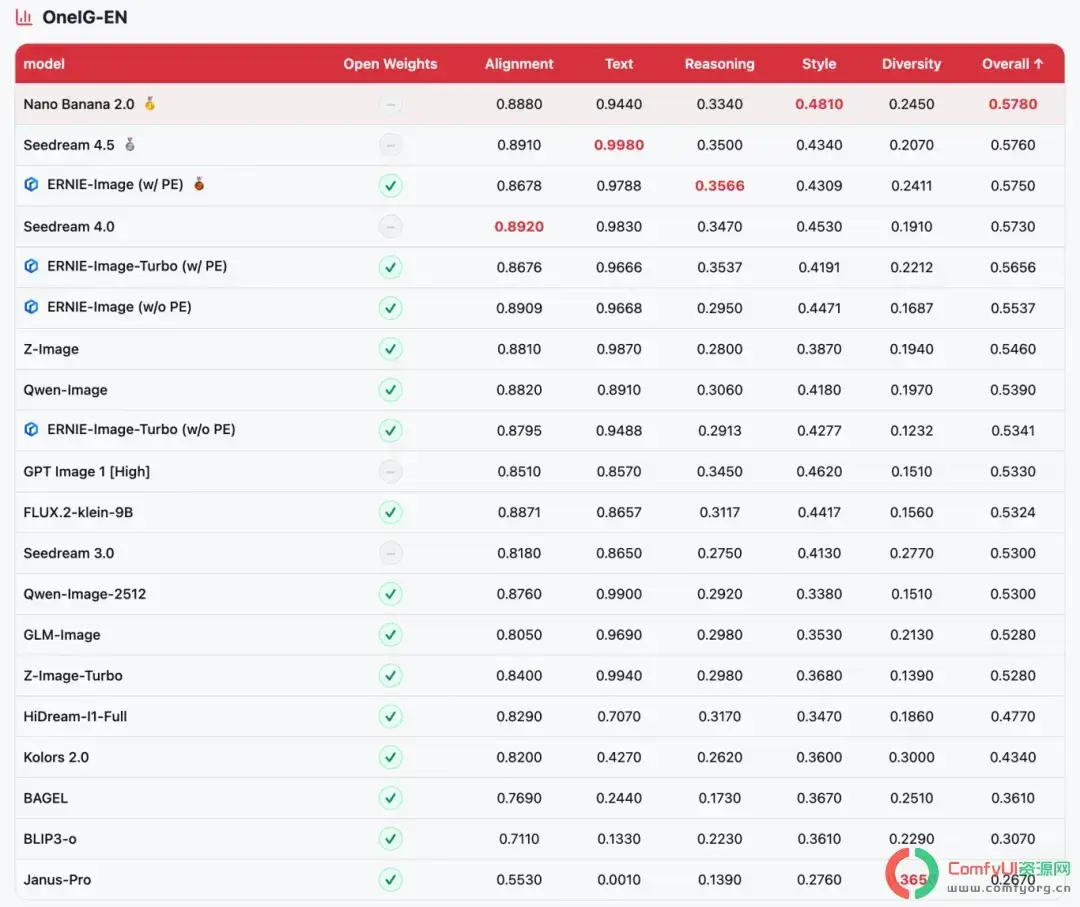Click the bar chart icon beside OneIG-EN
This screenshot has width=1080, height=907.
coord(24,17)
